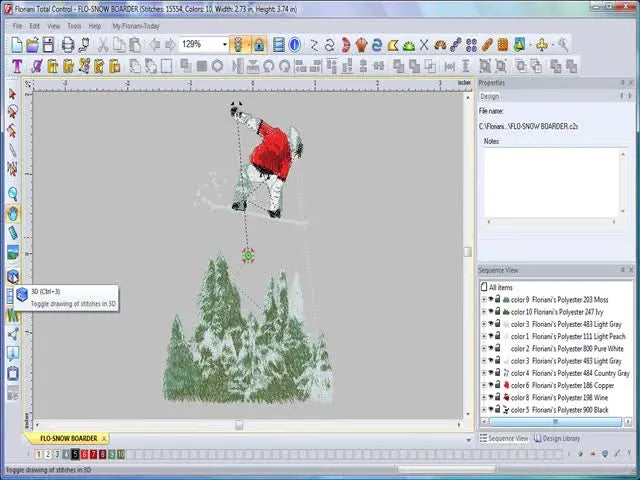
Task: Expand the color 4 Country Gray node
Action: (x=484, y=373)
